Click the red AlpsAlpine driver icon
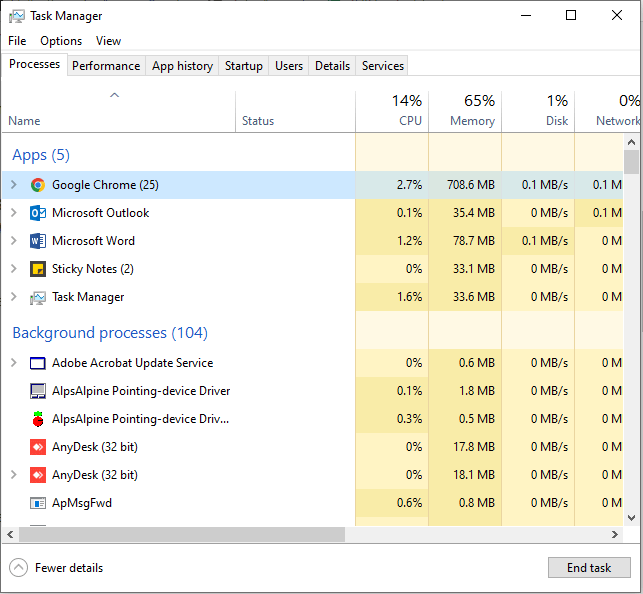 pyautogui.click(x=38, y=419)
